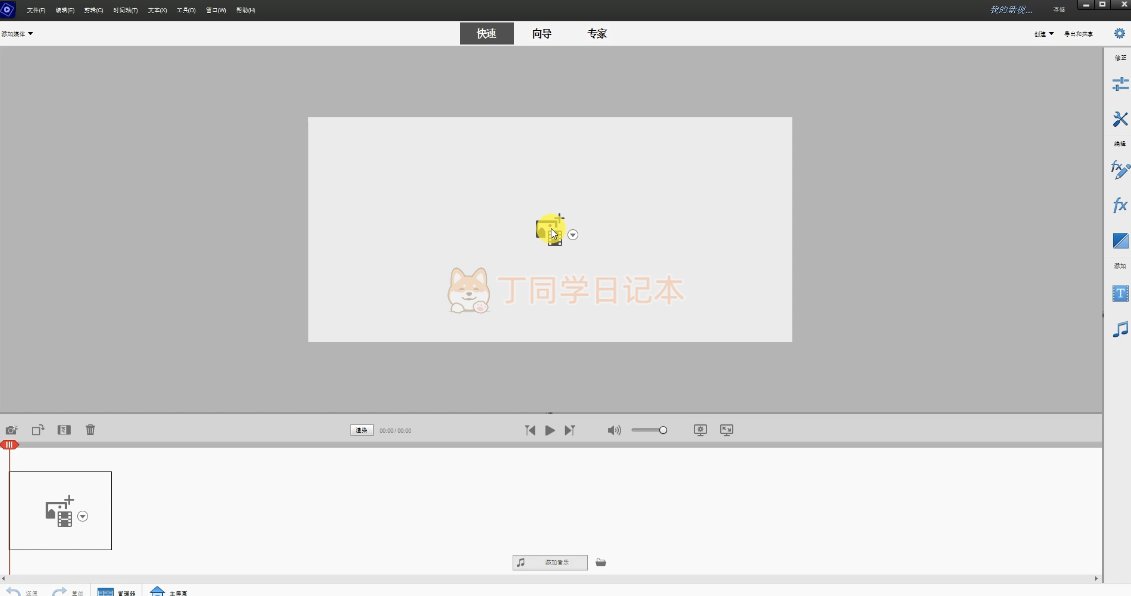Viewport: 1131px width, 596px height.
Task: Mute audio with the speaker icon
Action: [614, 430]
